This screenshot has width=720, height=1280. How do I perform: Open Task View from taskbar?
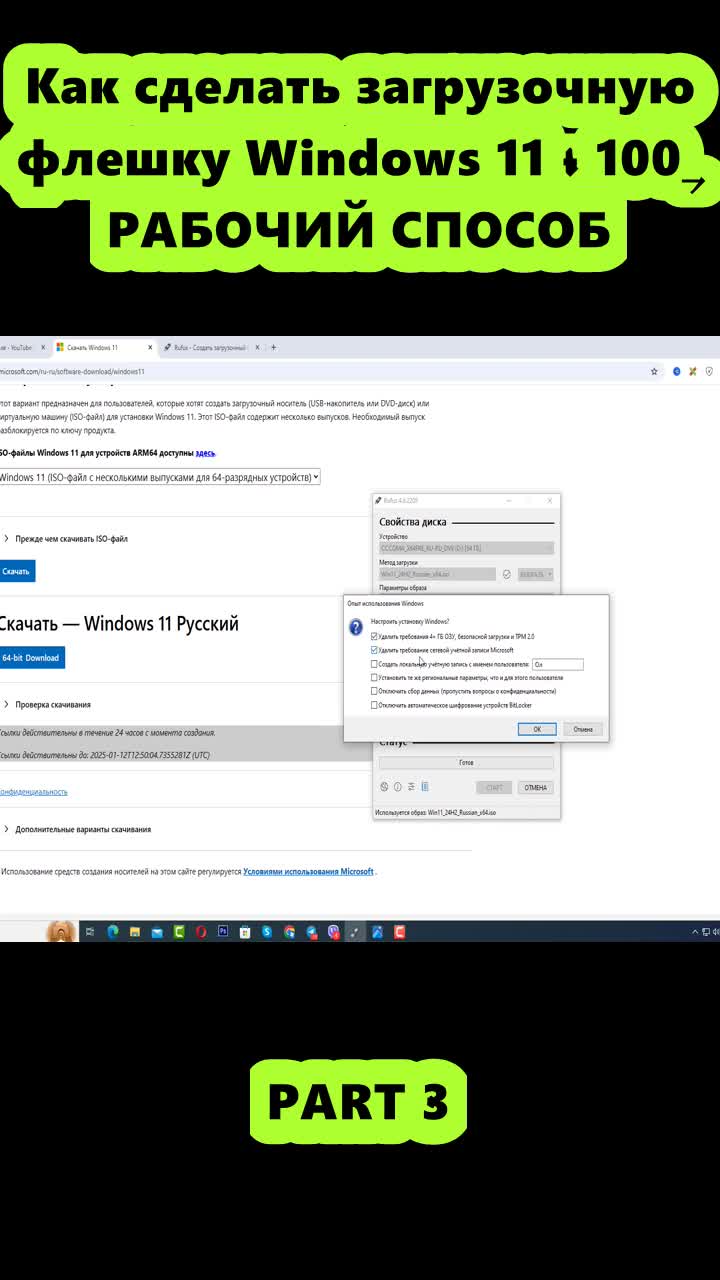click(90, 932)
